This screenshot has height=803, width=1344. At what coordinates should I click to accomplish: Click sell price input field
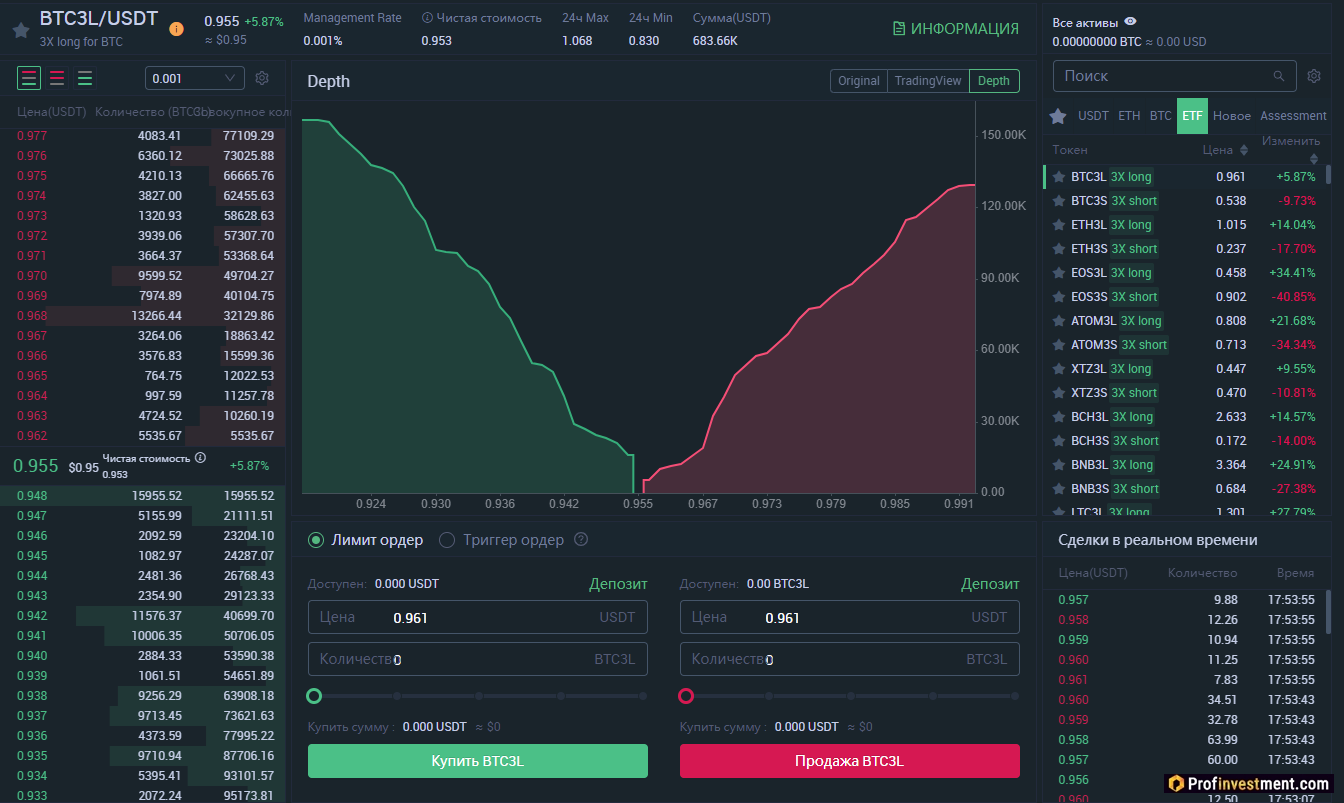point(850,617)
